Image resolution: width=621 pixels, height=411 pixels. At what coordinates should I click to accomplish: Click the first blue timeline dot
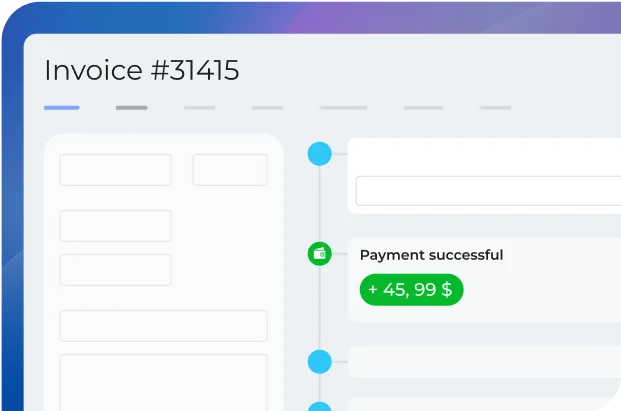319,153
